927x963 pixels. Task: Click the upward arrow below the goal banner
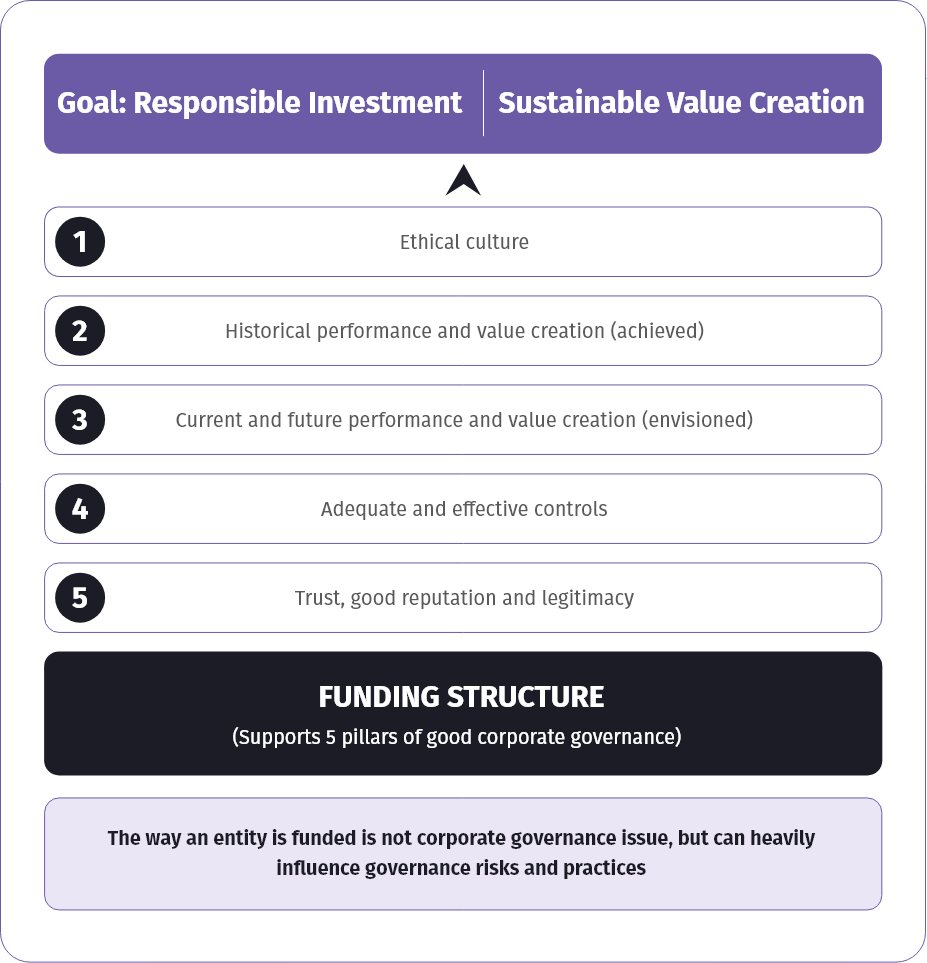coord(463,180)
